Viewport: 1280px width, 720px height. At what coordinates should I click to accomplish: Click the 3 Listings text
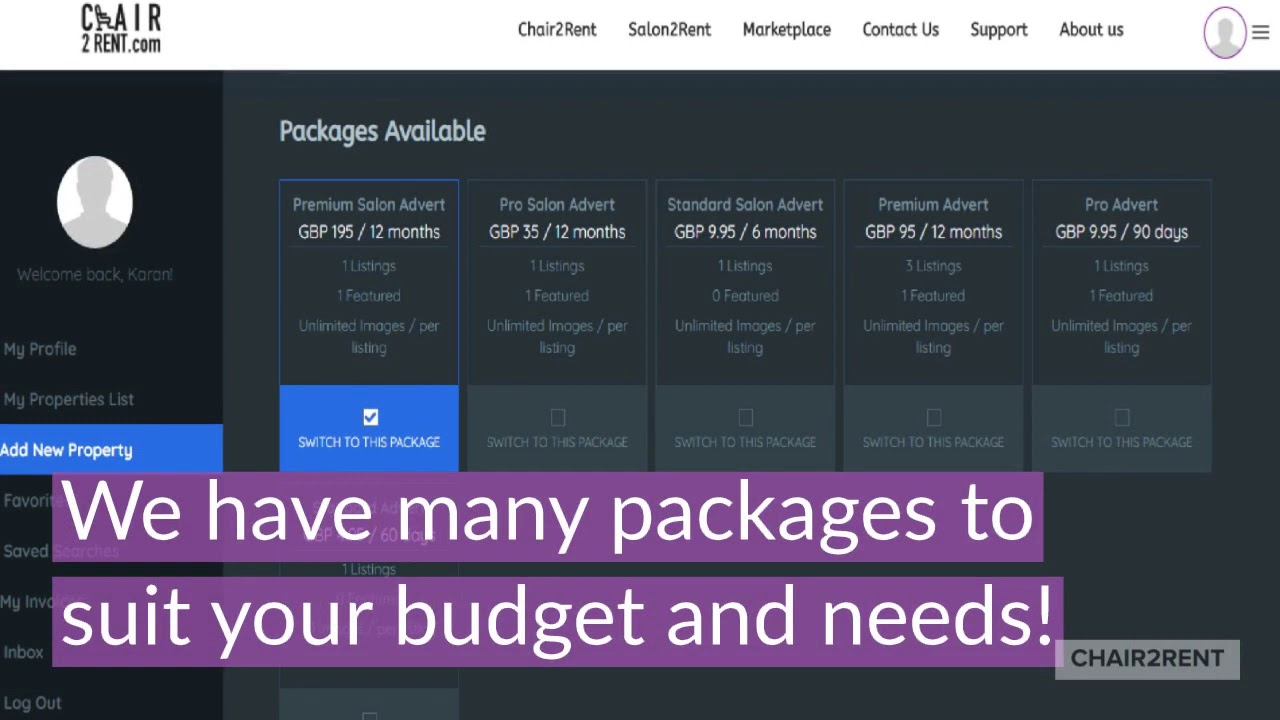pos(933,266)
